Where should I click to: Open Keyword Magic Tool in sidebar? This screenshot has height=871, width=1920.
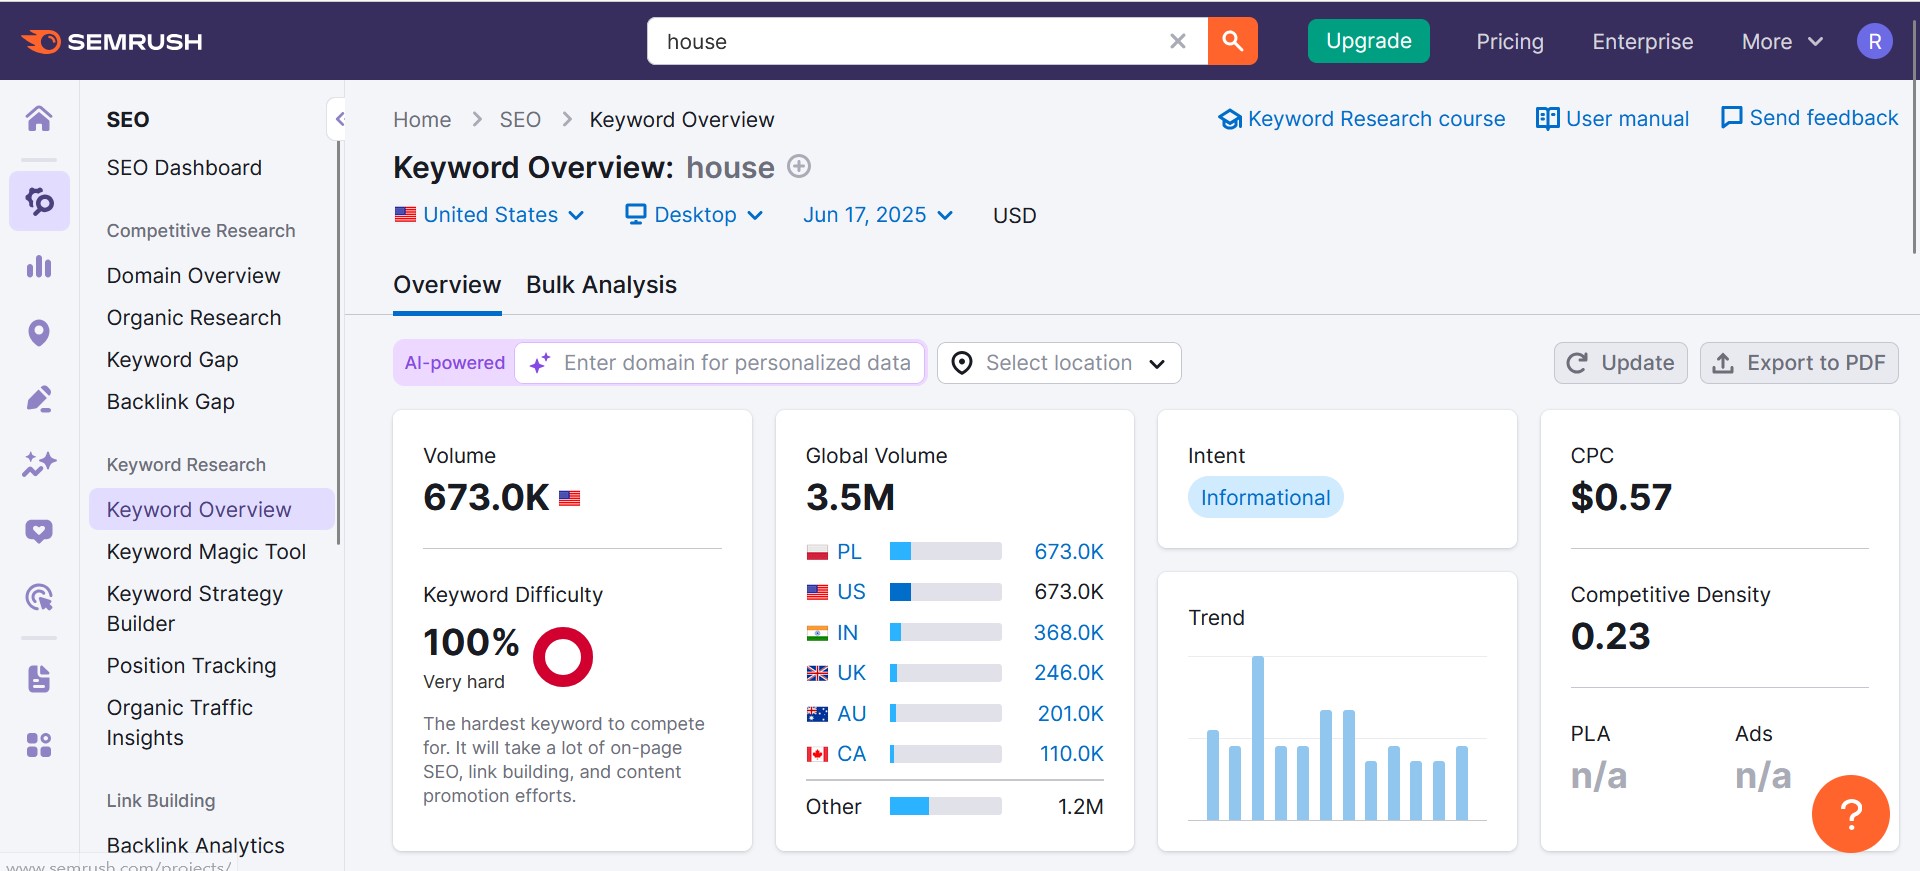coord(206,552)
